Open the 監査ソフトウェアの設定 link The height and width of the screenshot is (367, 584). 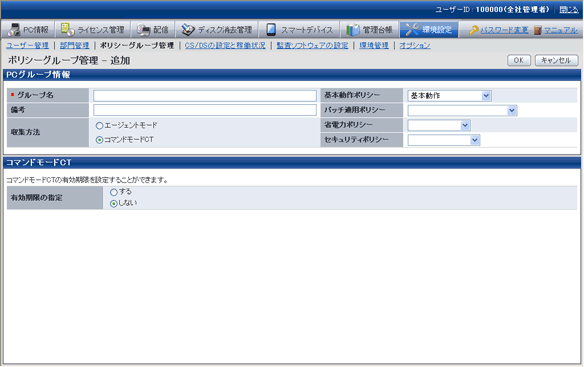(x=312, y=45)
